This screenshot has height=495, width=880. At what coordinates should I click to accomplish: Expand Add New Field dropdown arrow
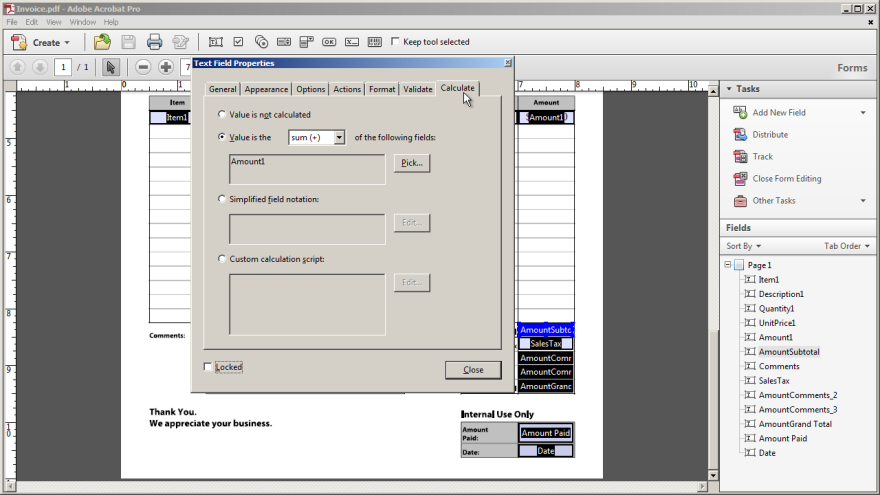[x=863, y=113]
